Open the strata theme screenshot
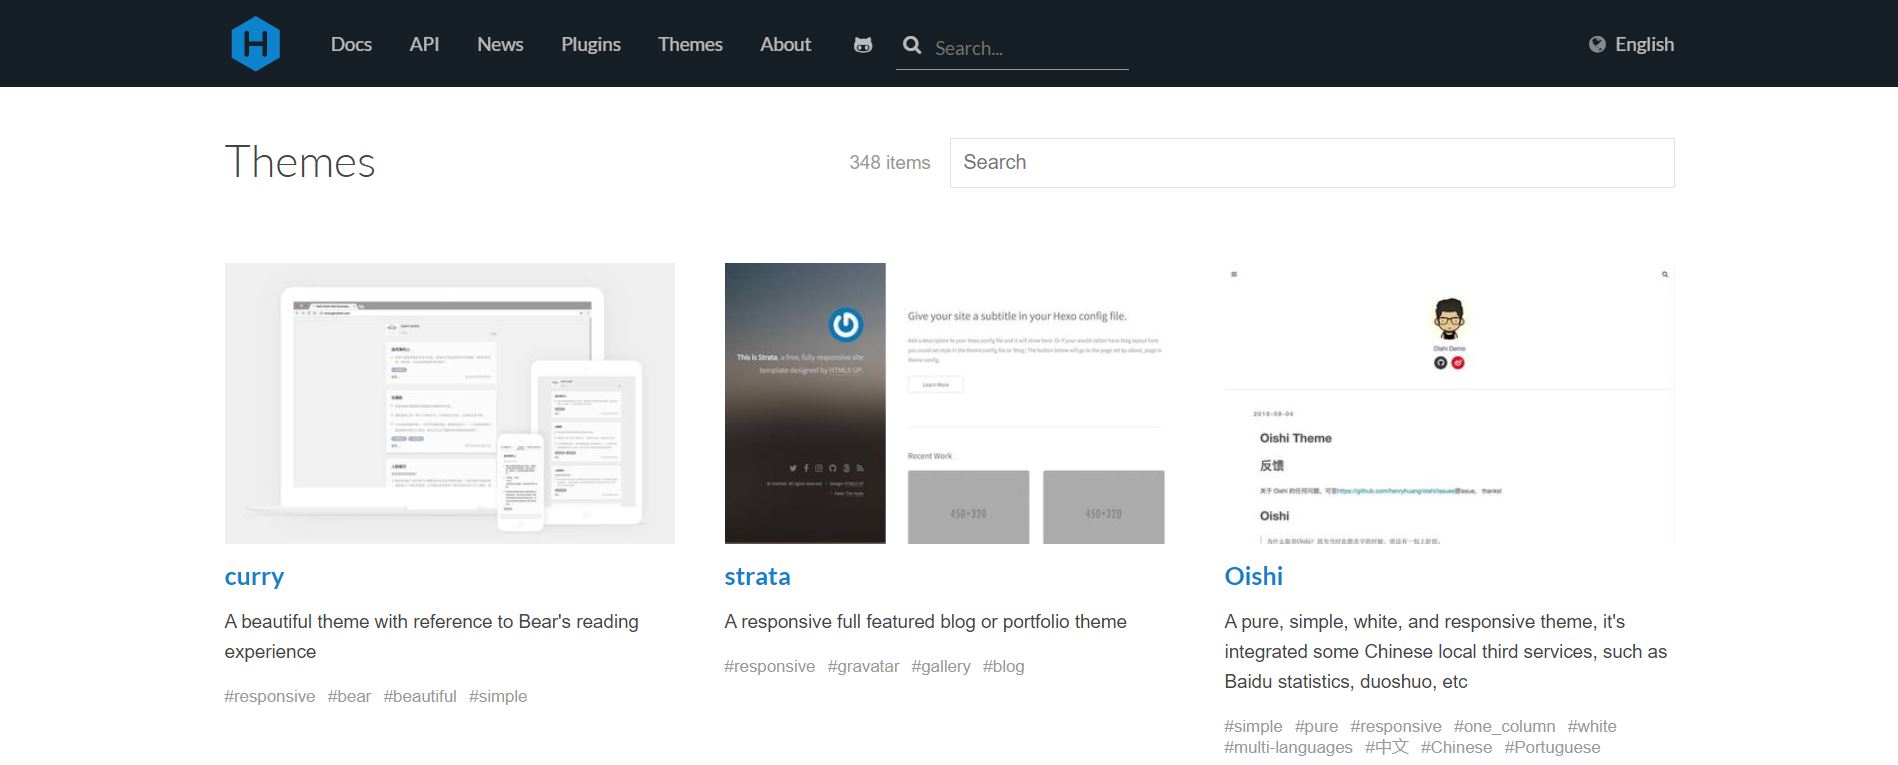 [x=944, y=403]
